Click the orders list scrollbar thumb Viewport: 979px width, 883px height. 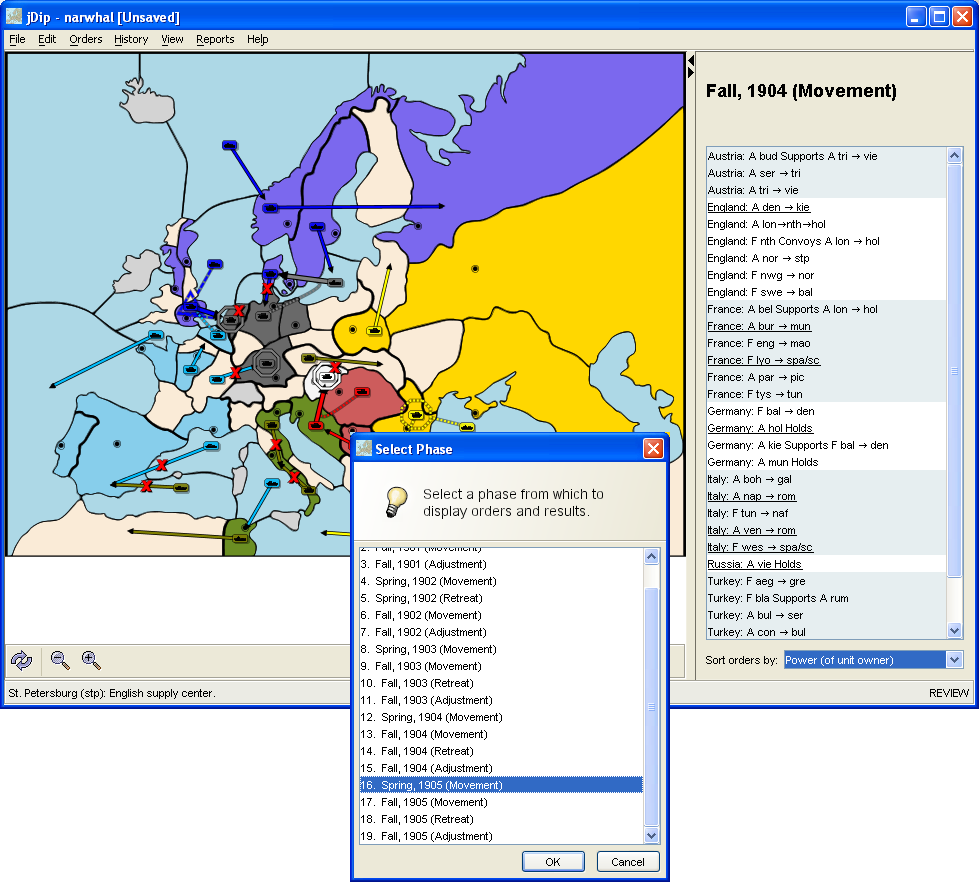tap(954, 370)
